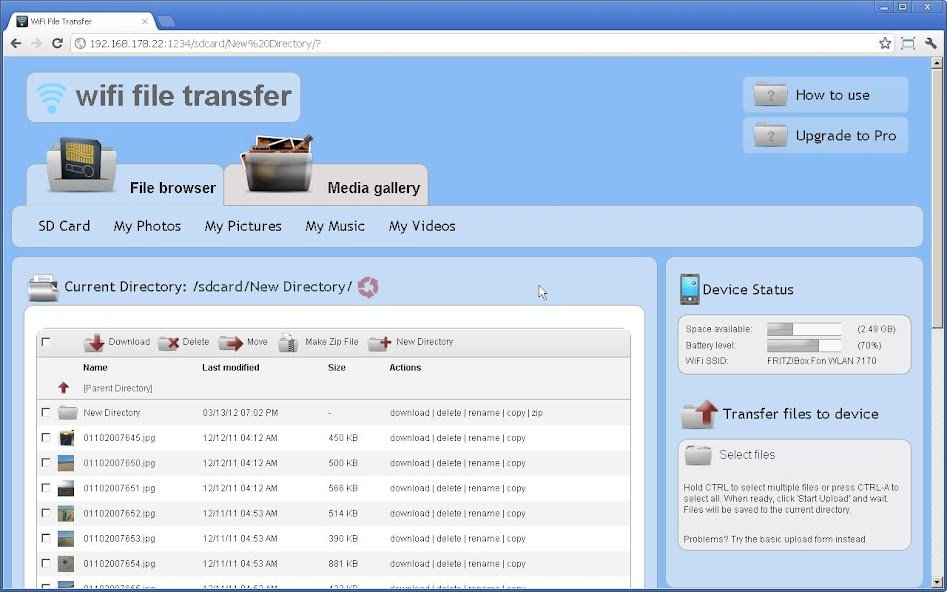Open the My Pictures section

coord(243,226)
